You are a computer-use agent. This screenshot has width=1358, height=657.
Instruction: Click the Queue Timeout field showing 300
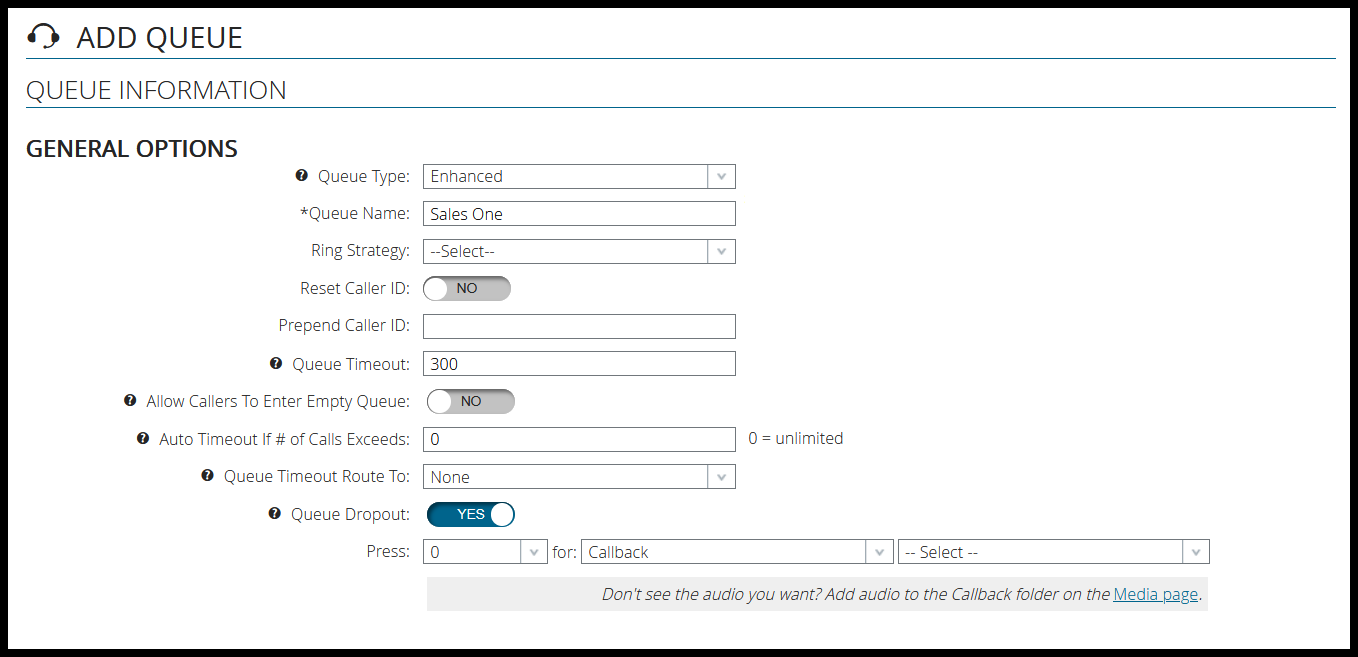[x=580, y=364]
